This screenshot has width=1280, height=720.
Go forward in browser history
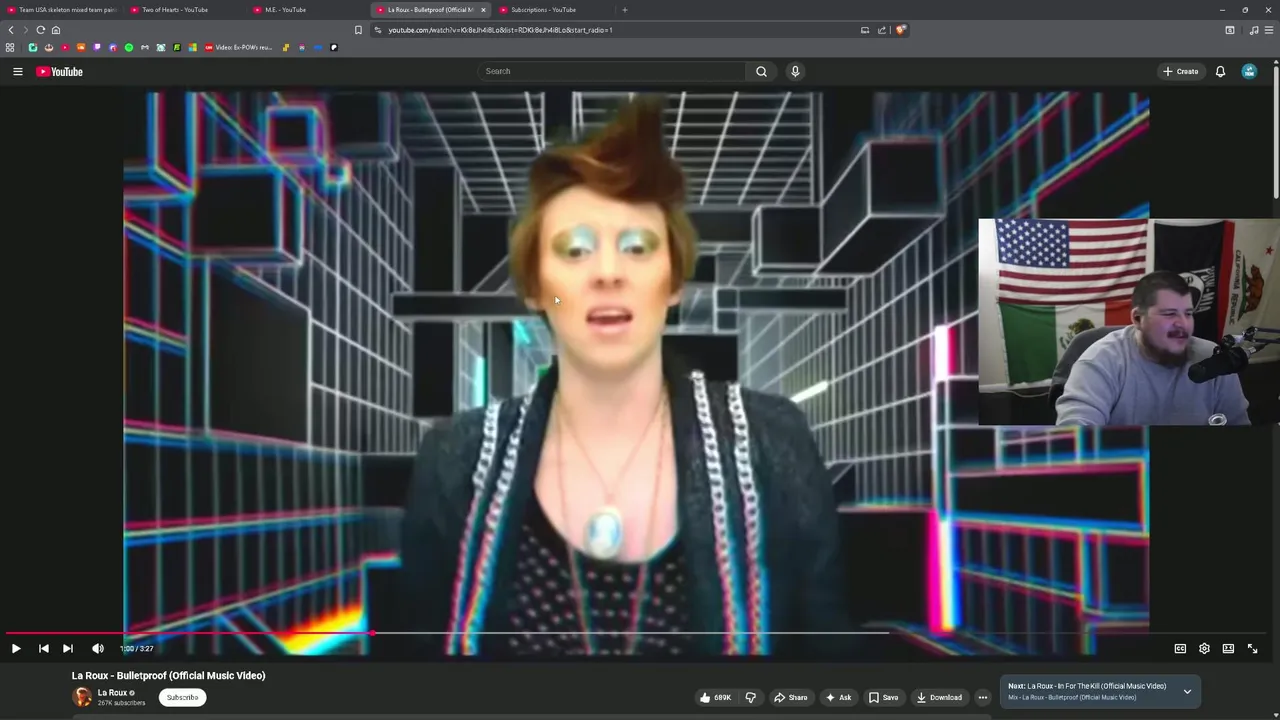pos(26,30)
